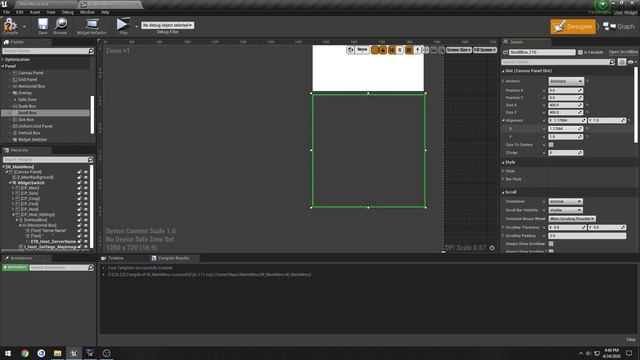Open the View menu

tap(51, 12)
